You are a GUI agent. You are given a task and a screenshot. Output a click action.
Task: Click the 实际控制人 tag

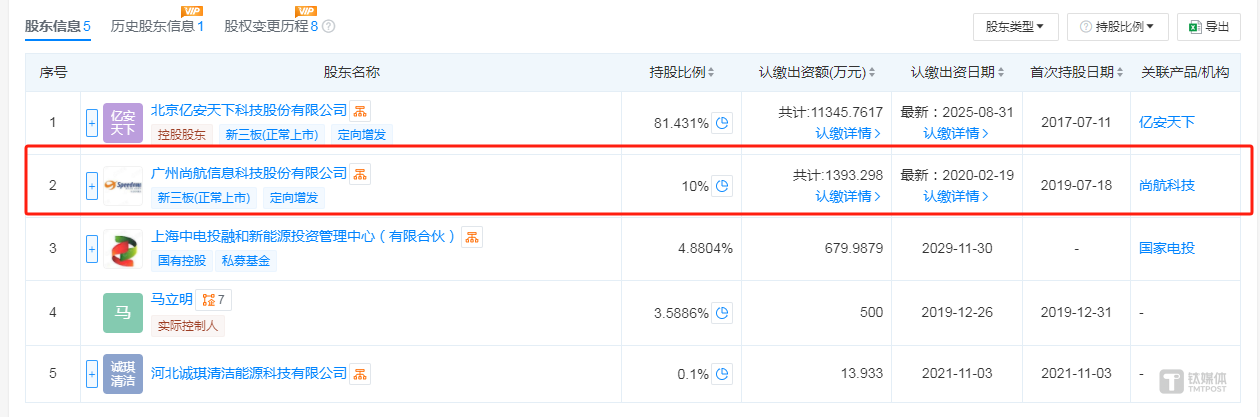pyautogui.click(x=188, y=325)
